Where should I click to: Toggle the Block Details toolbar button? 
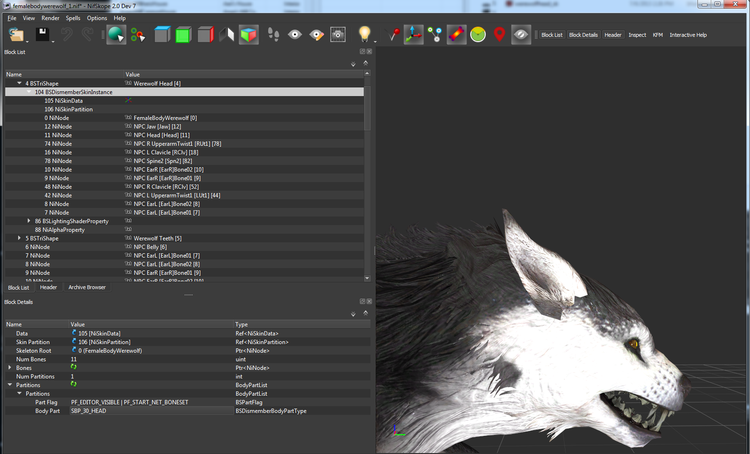[x=583, y=35]
